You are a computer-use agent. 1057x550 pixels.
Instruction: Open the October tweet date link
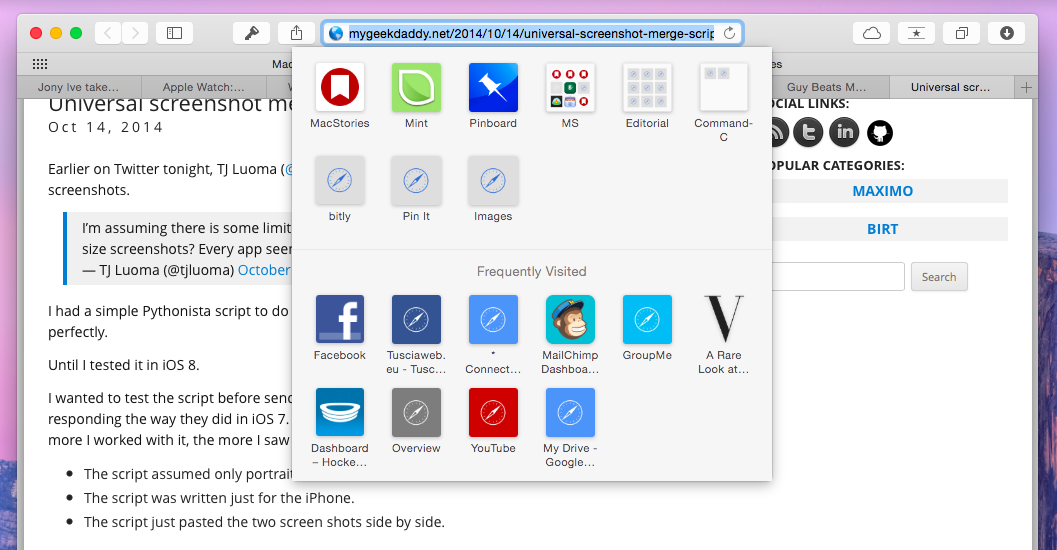[x=264, y=270]
